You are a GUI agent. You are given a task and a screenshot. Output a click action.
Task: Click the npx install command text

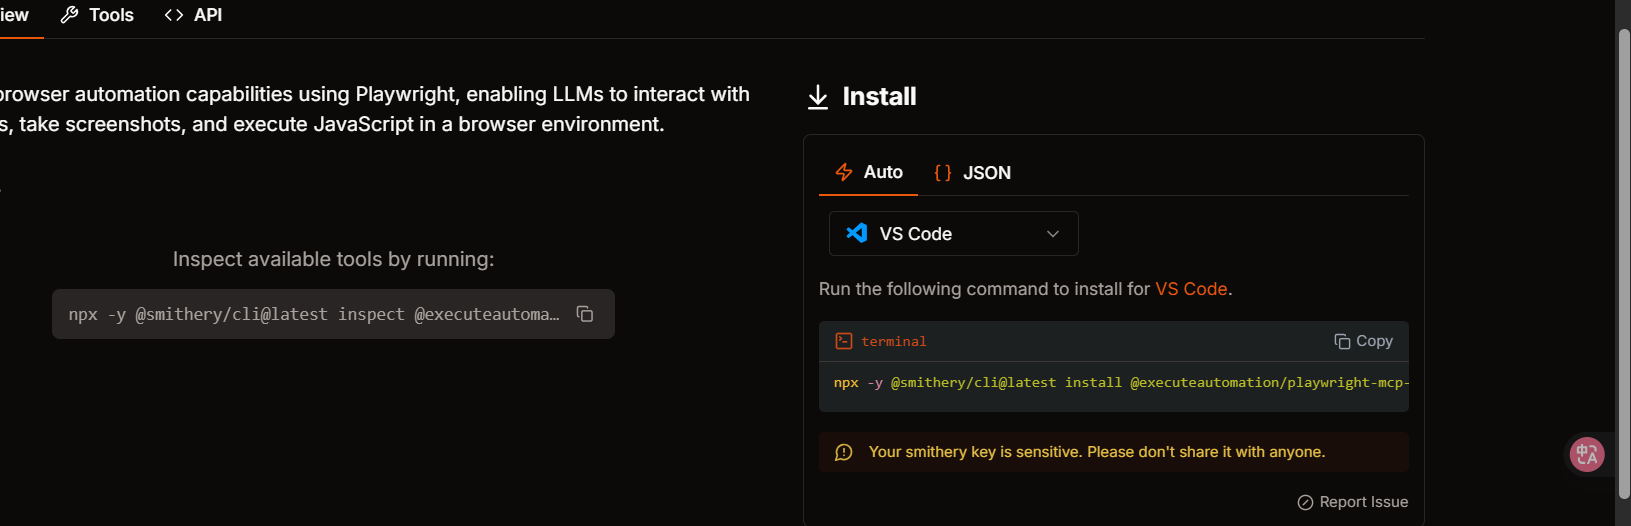point(1121,383)
